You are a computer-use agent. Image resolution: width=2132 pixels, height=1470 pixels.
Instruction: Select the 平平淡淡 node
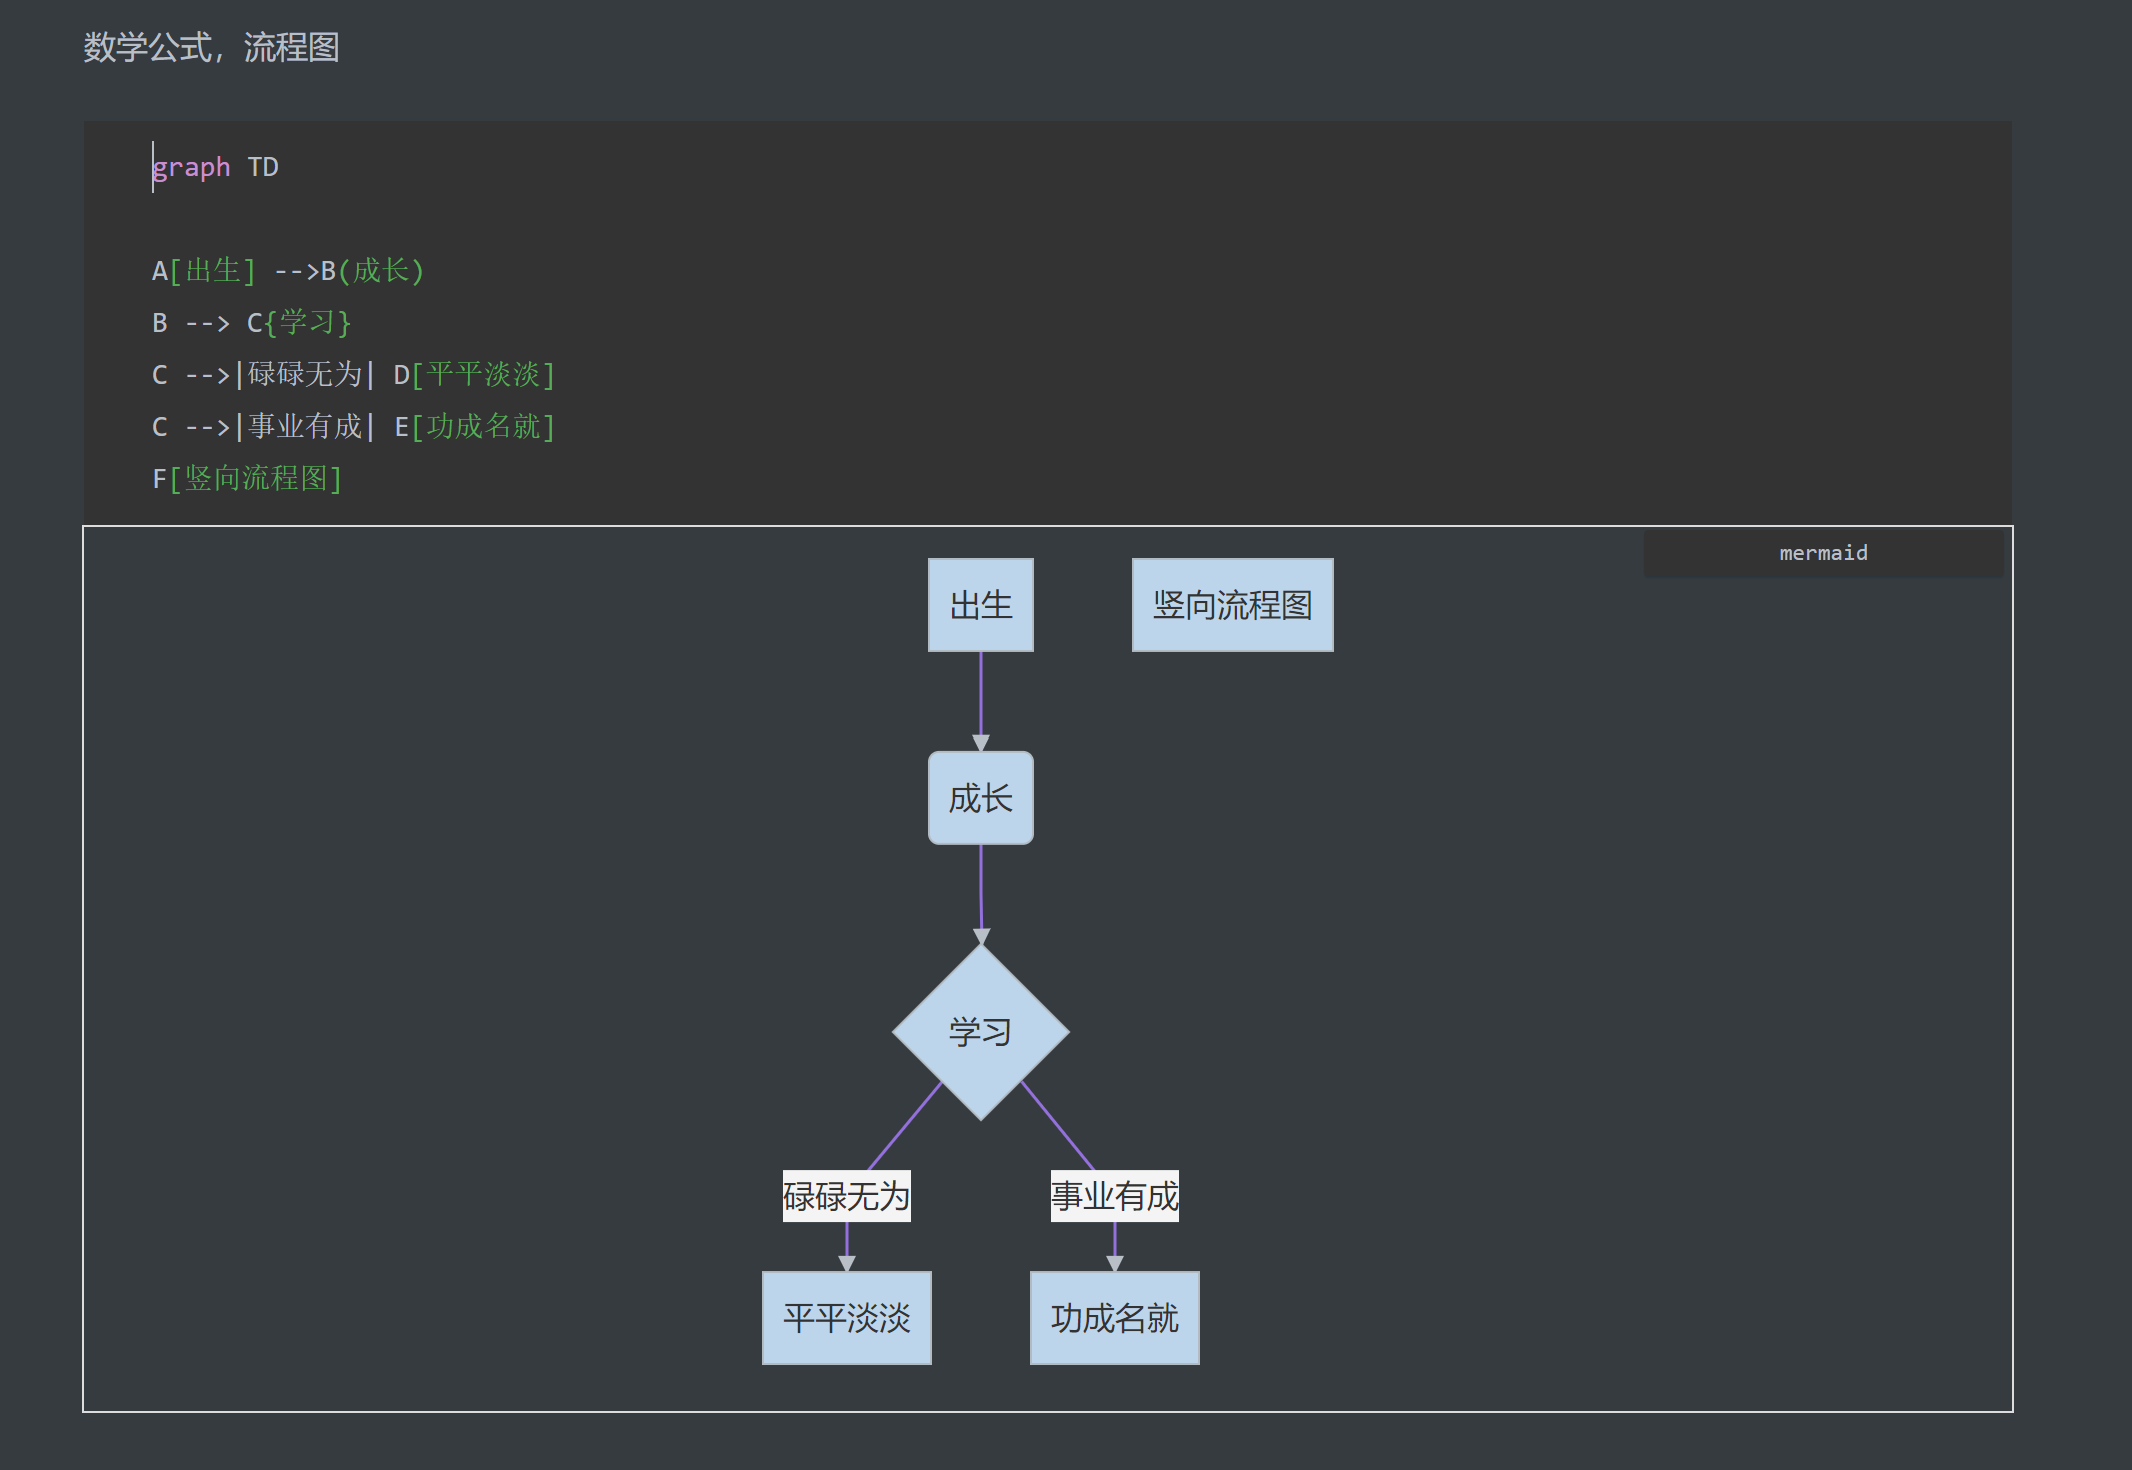[x=846, y=1318]
